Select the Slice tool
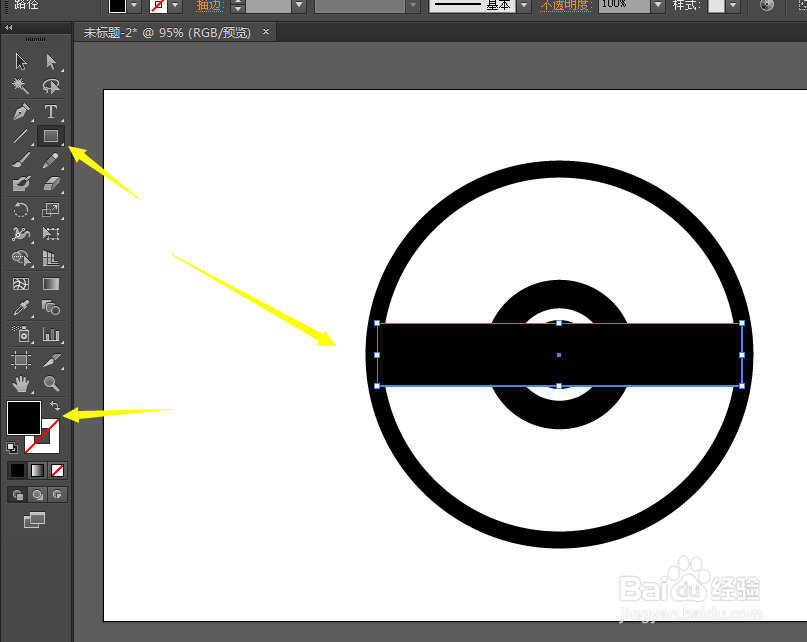 coord(51,359)
